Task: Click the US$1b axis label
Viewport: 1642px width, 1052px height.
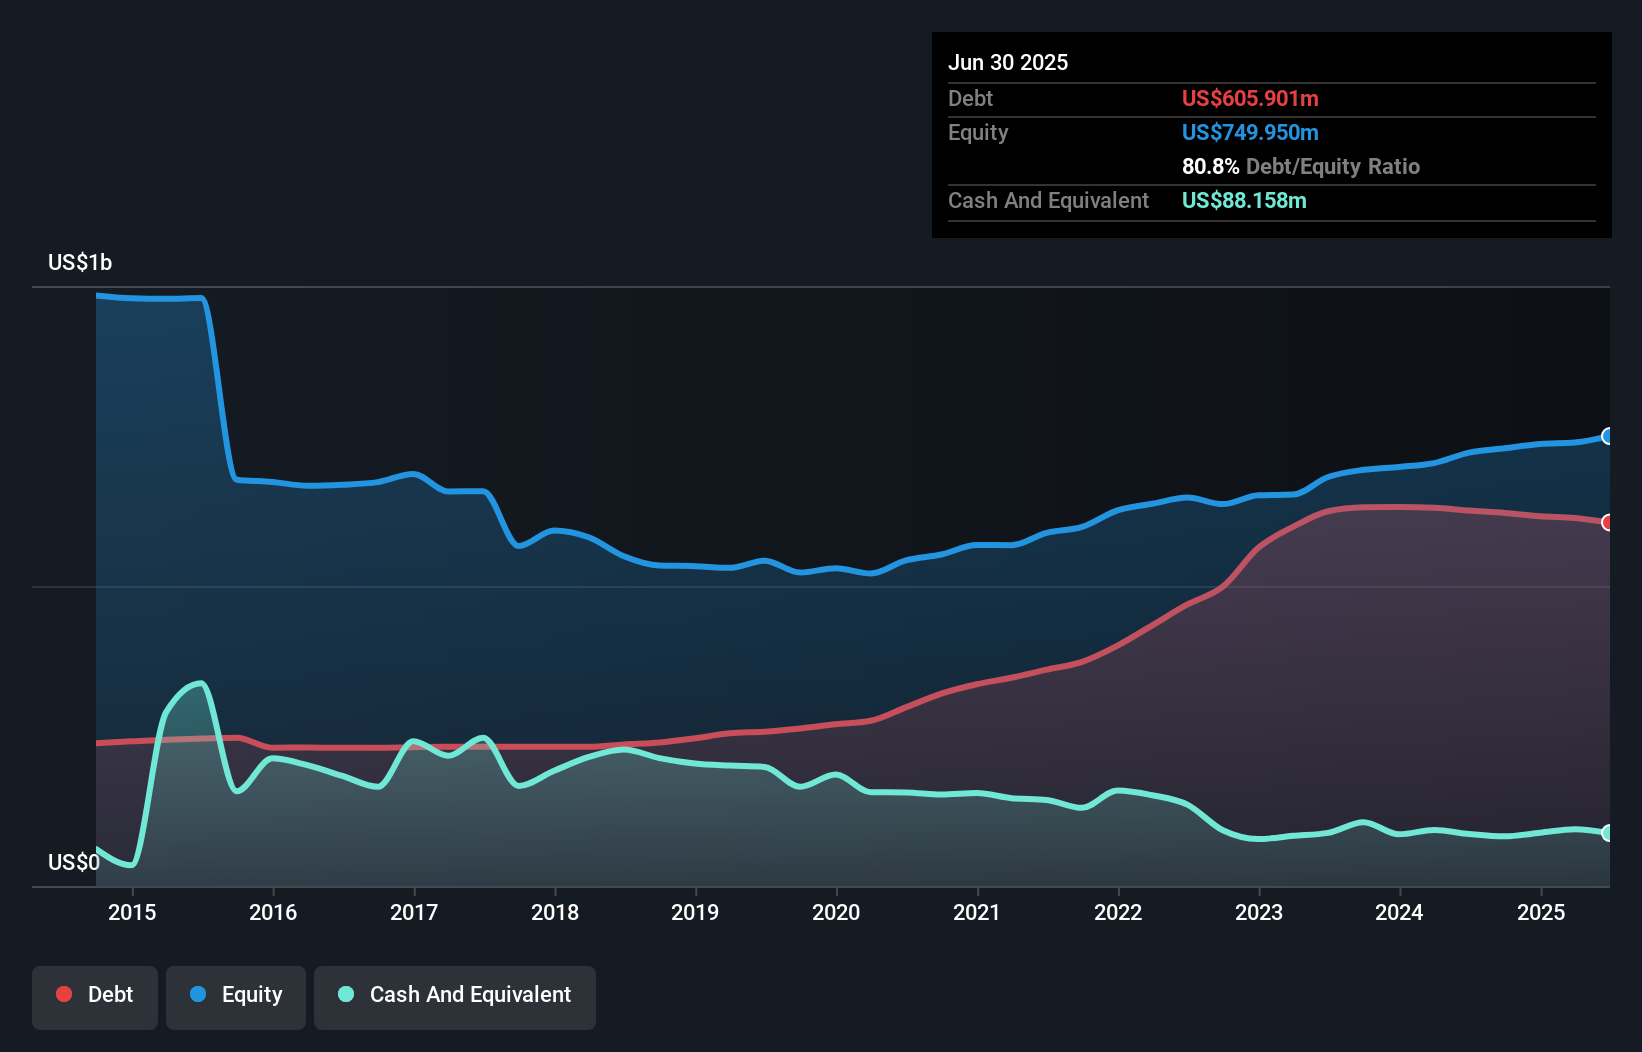Action: 80,262
